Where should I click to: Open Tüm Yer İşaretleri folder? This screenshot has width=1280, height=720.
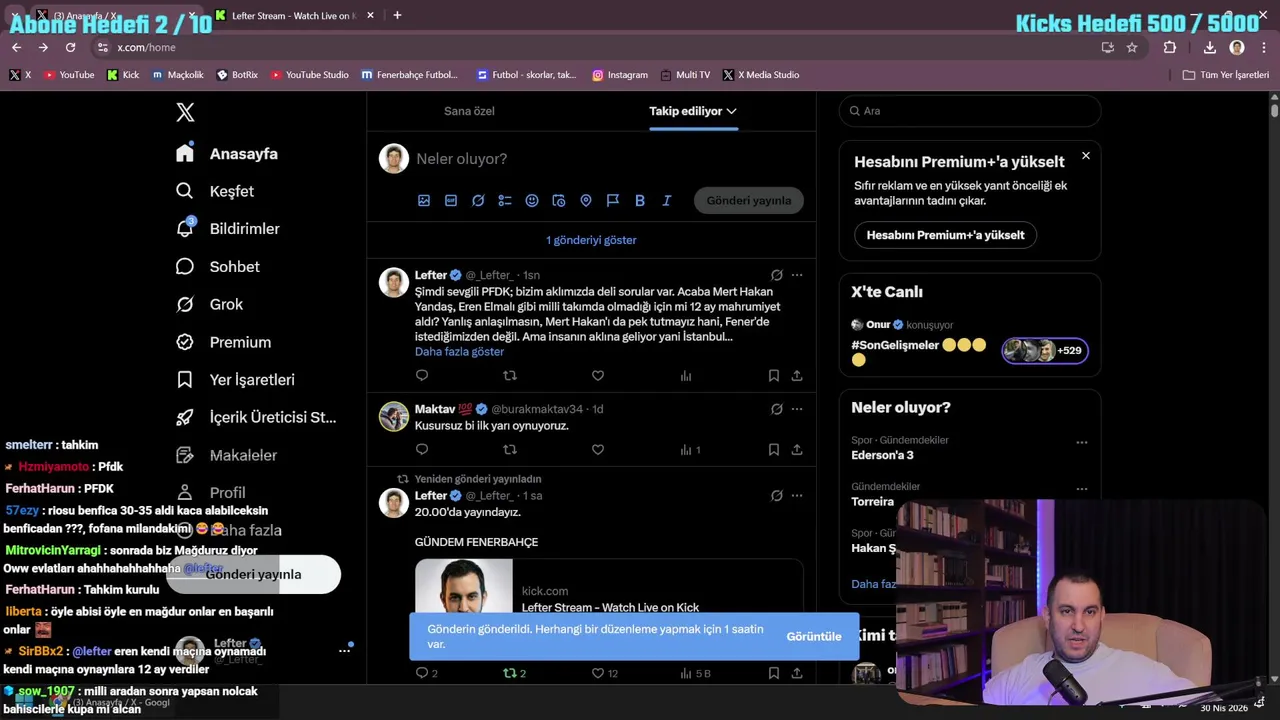click(1226, 75)
